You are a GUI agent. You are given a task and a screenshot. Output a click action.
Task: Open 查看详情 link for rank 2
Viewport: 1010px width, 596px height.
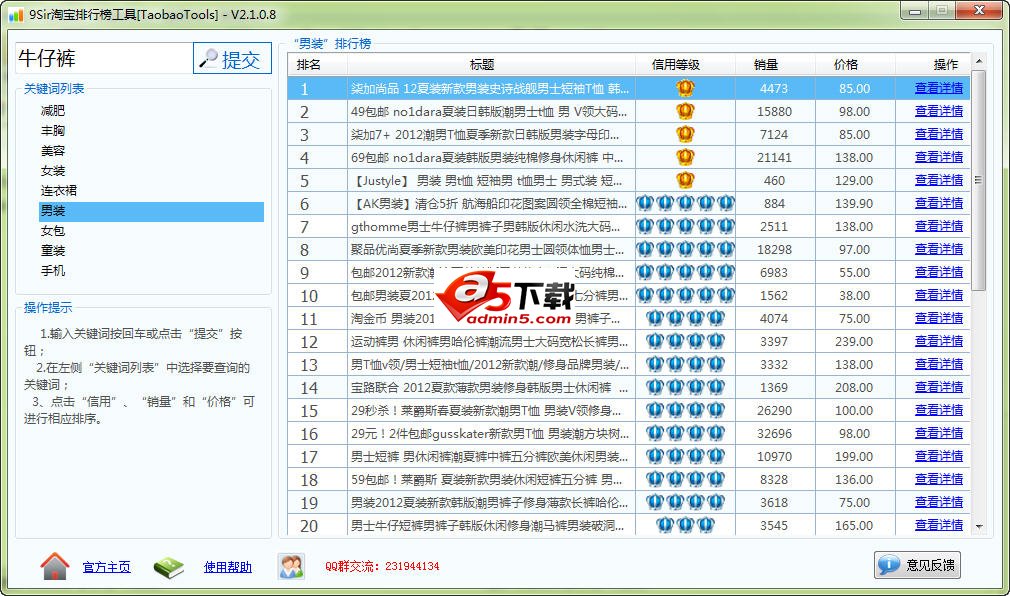tap(939, 111)
